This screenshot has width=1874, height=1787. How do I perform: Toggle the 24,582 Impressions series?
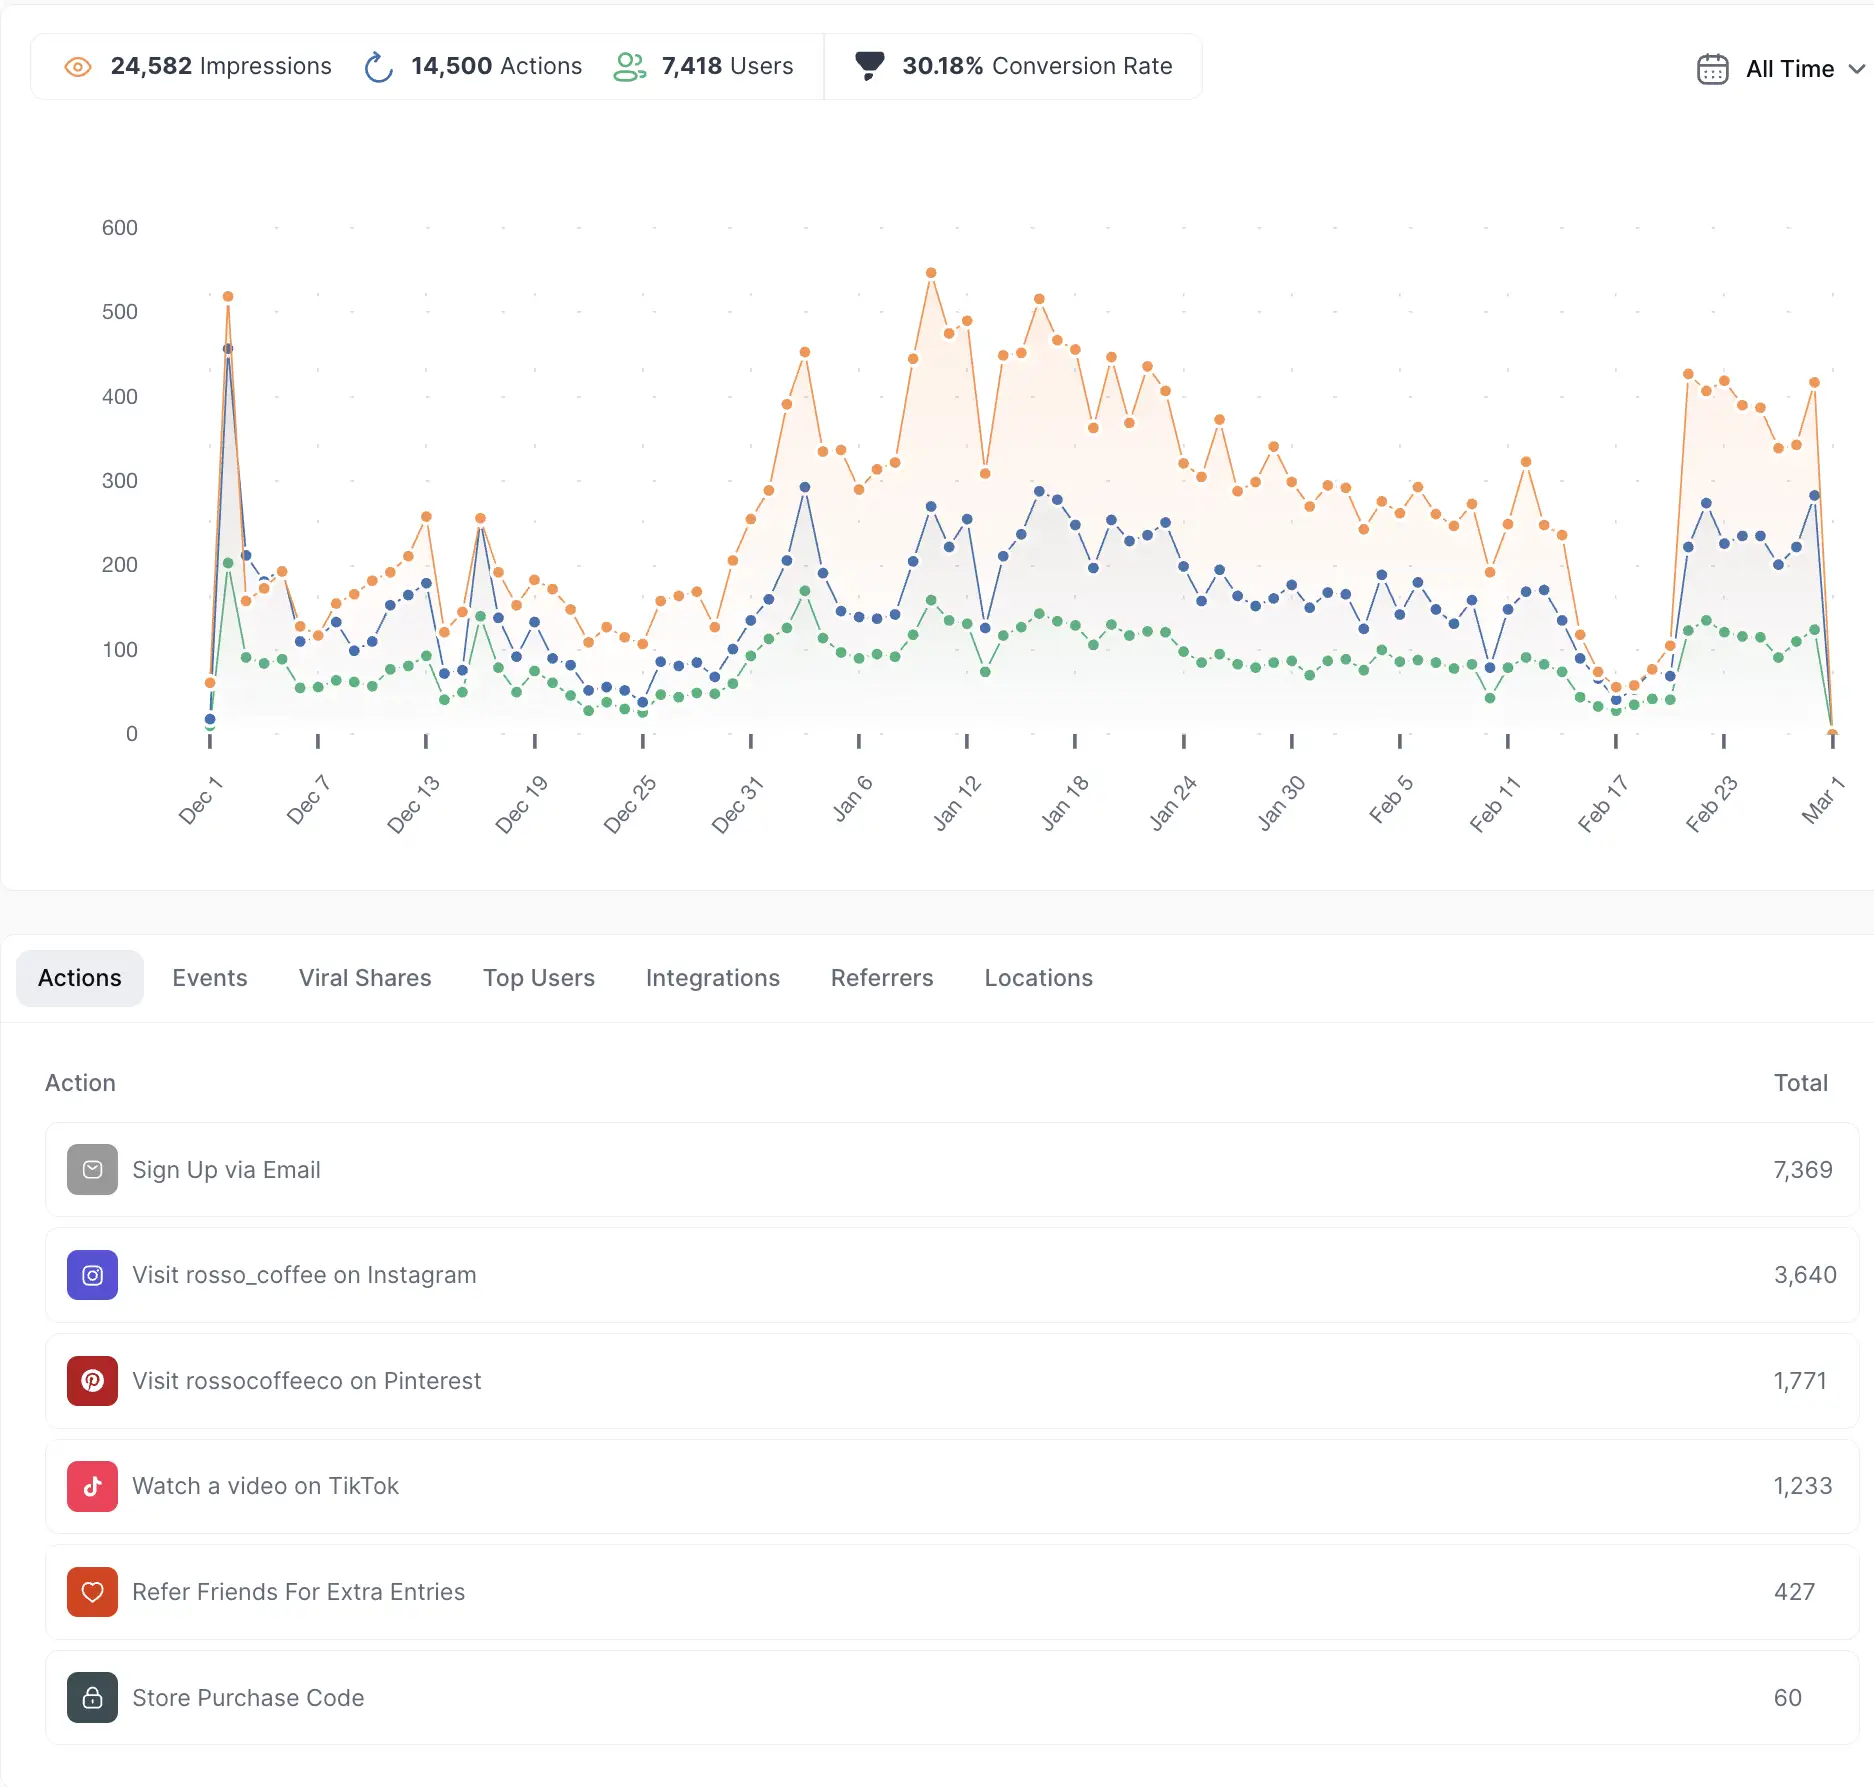click(198, 66)
